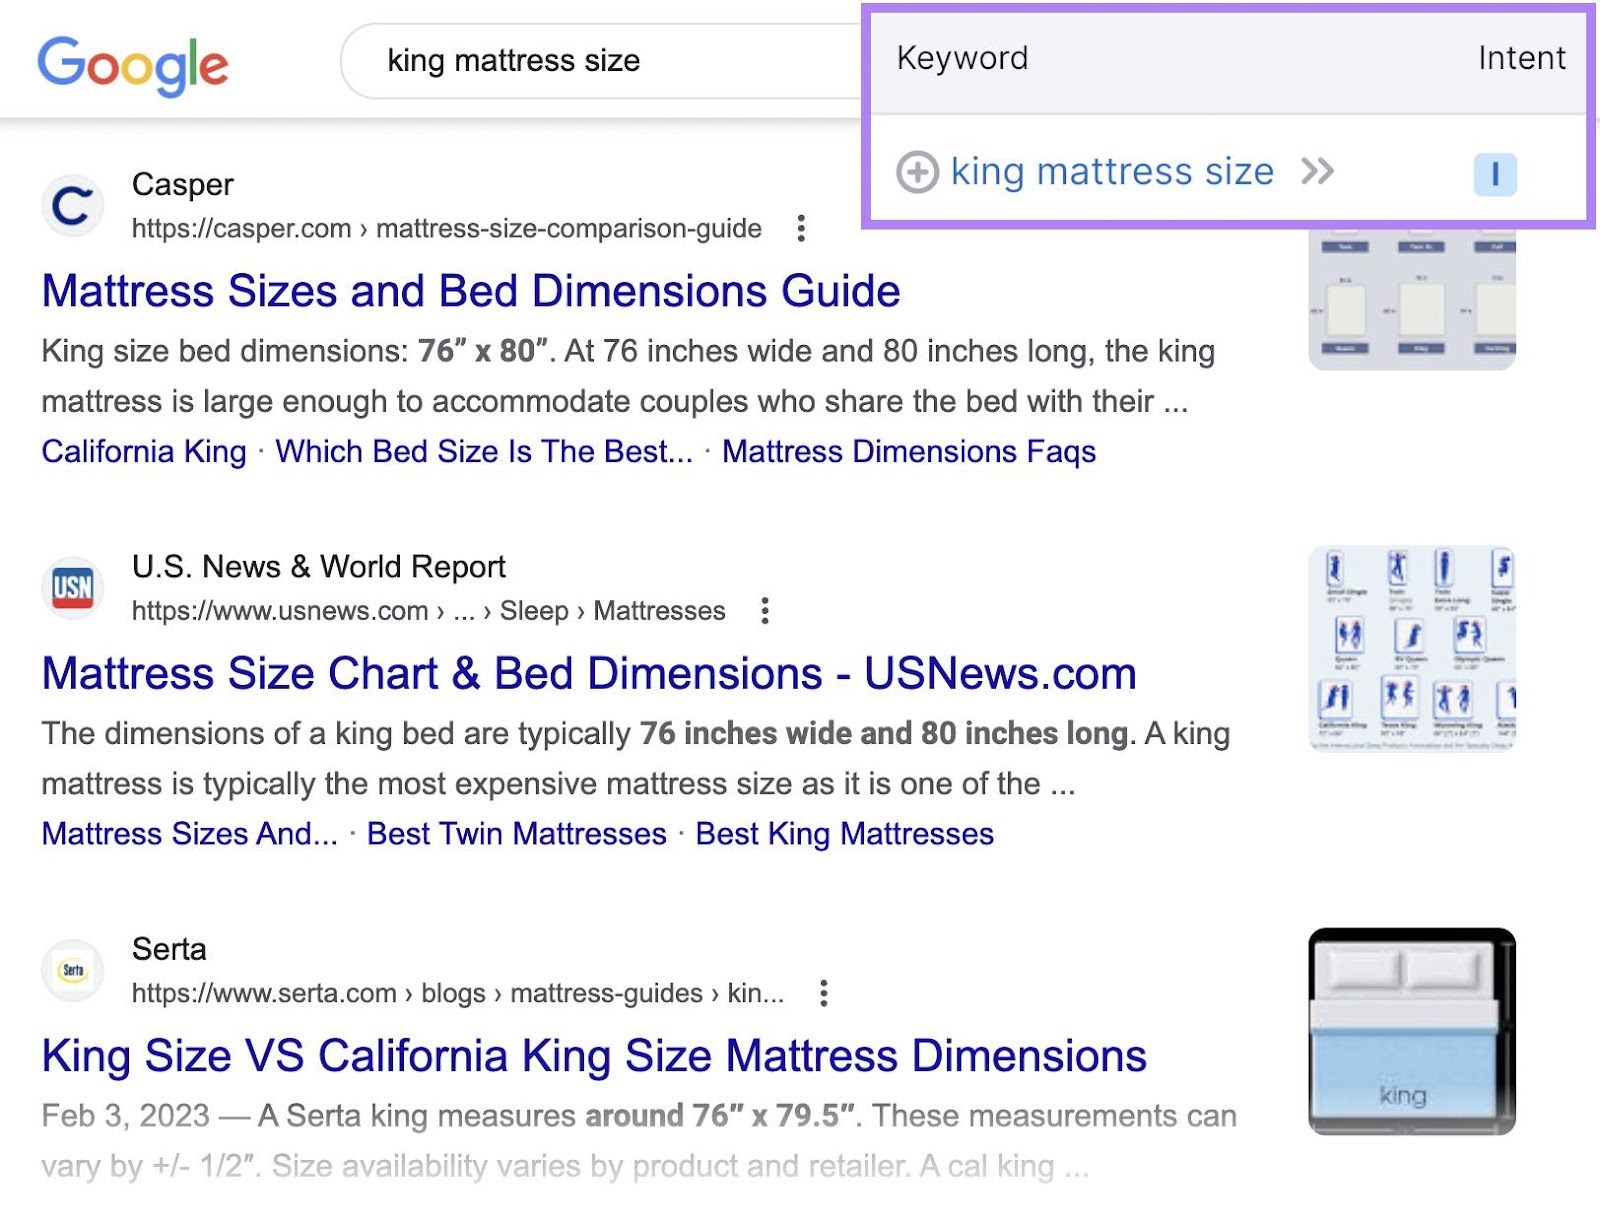1600x1226 pixels.
Task: Open the three-dot menu for the Serta result
Action: pos(824,993)
